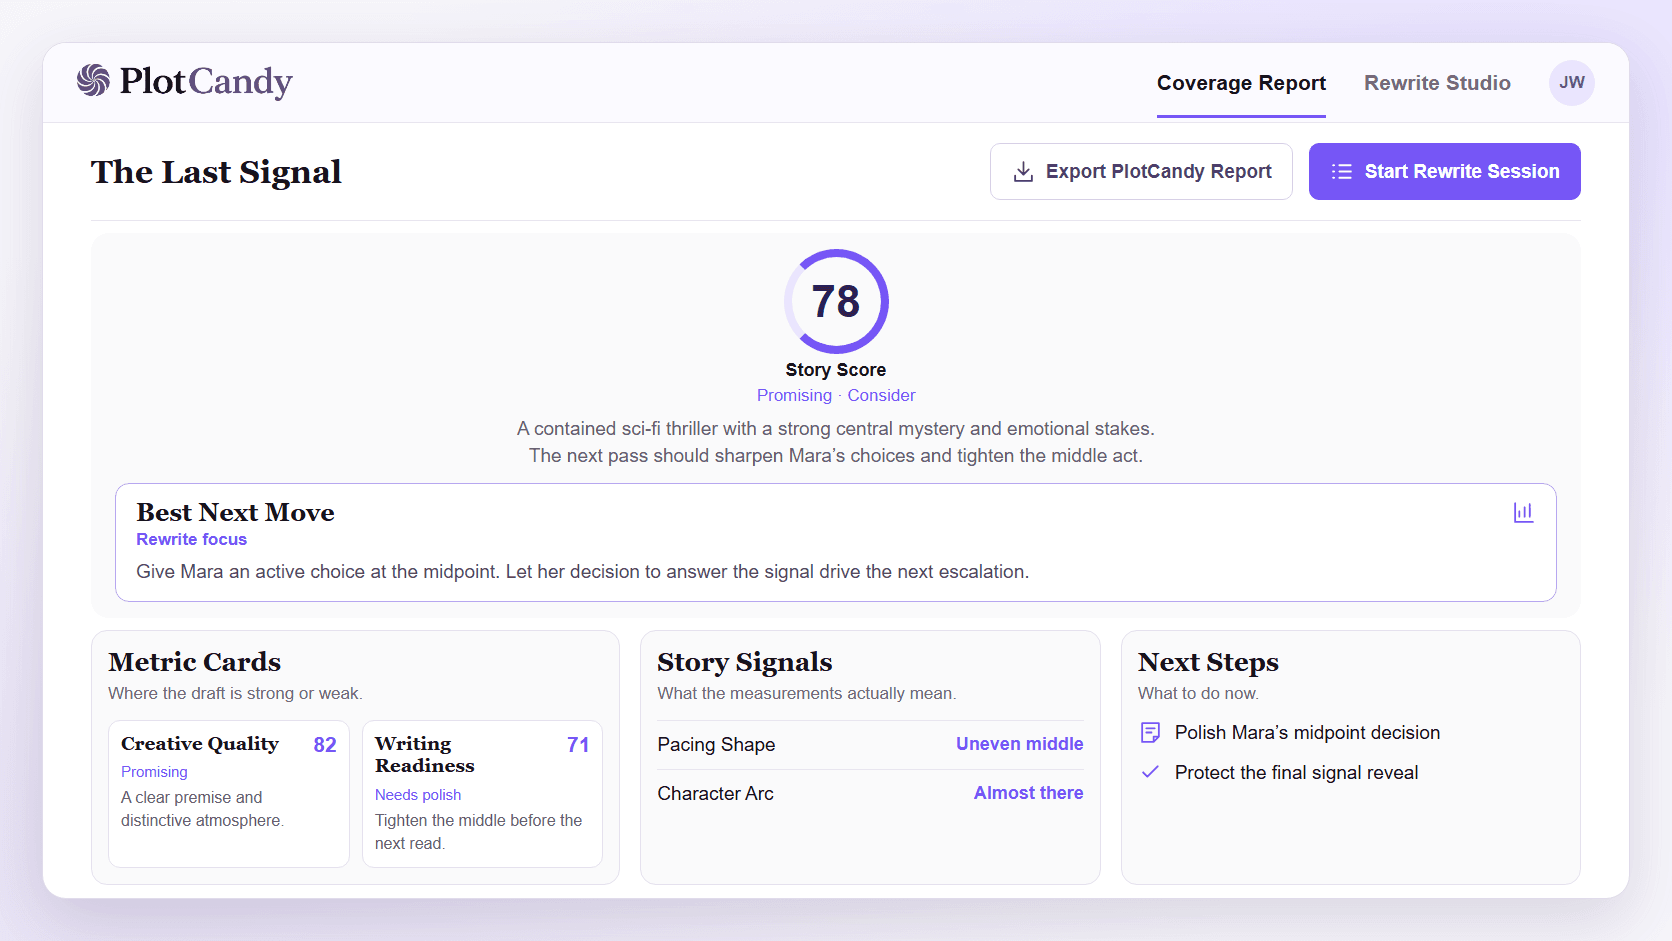Click the Metric Cards heading
Image resolution: width=1672 pixels, height=941 pixels.
(x=194, y=662)
